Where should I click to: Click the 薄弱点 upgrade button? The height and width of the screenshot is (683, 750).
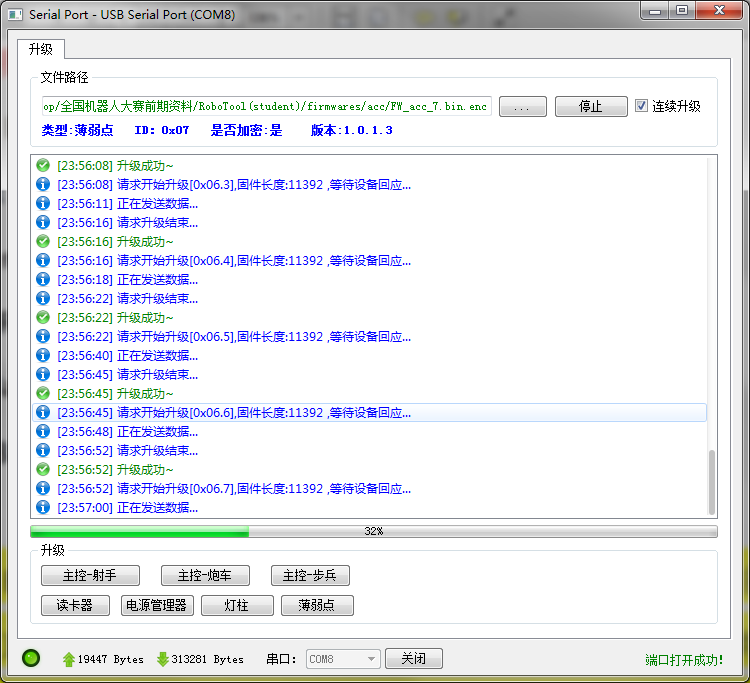point(317,606)
